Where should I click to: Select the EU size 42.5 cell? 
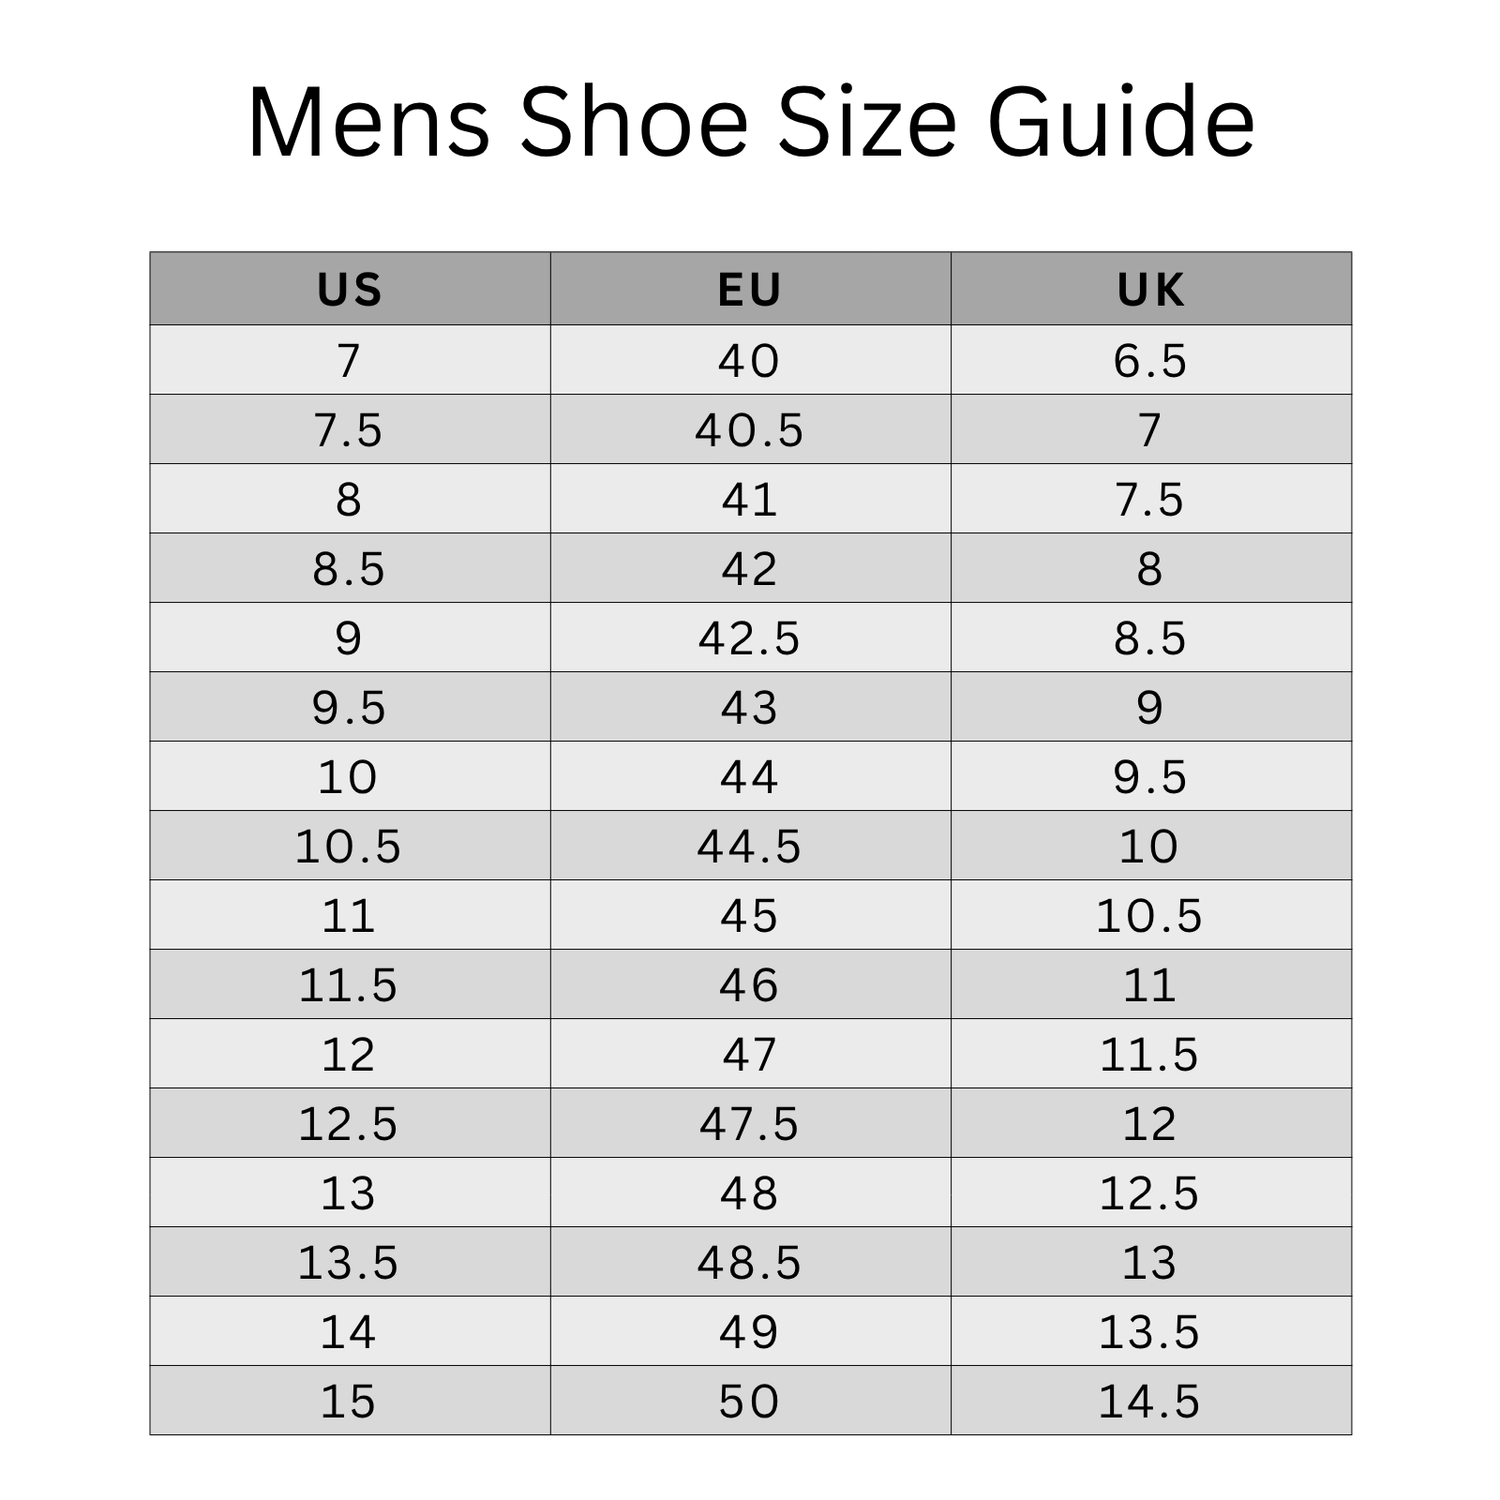(x=750, y=638)
